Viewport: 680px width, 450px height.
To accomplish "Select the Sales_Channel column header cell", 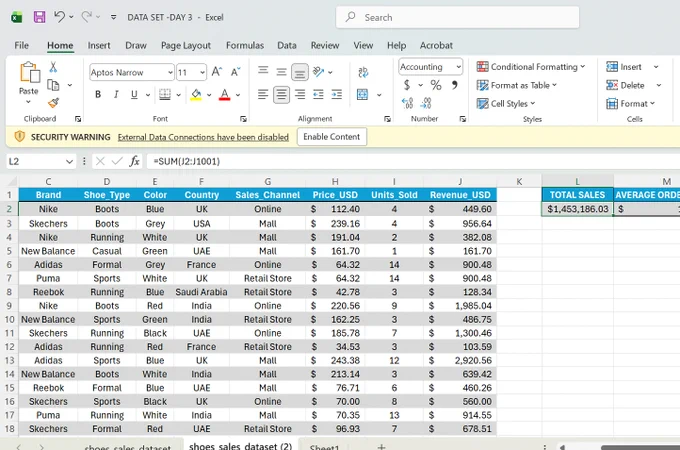I will click(268, 195).
